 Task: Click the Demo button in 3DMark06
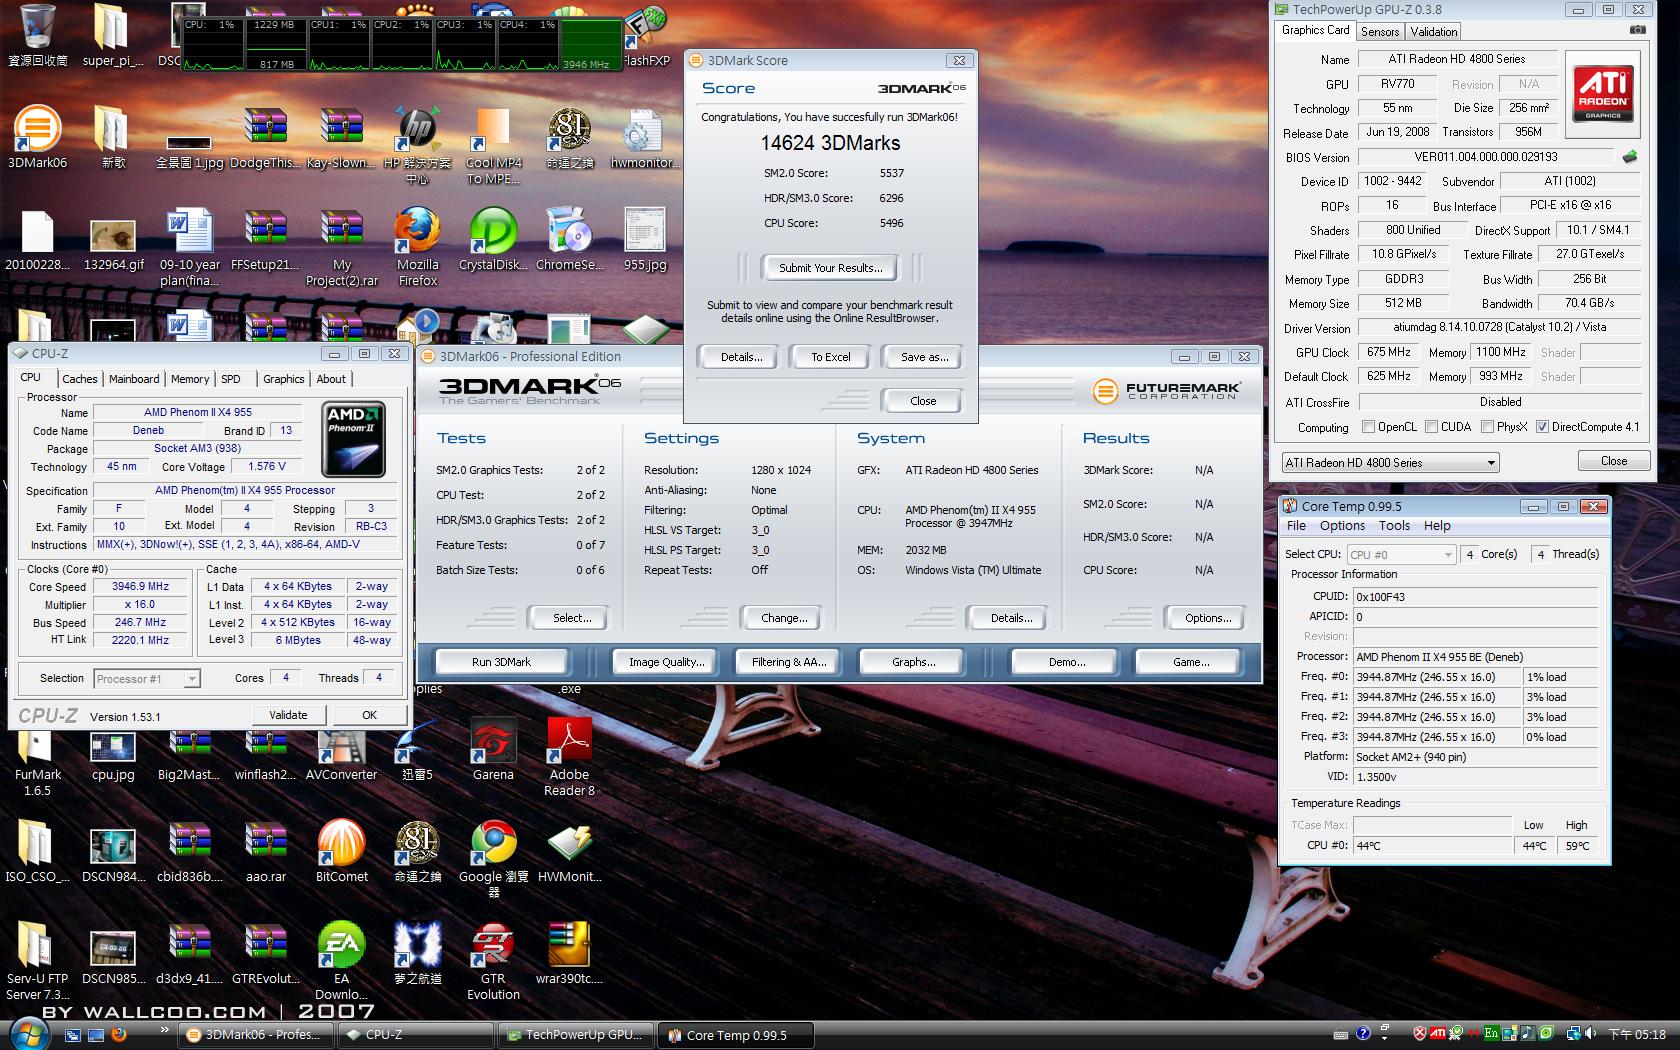pyautogui.click(x=1066, y=662)
